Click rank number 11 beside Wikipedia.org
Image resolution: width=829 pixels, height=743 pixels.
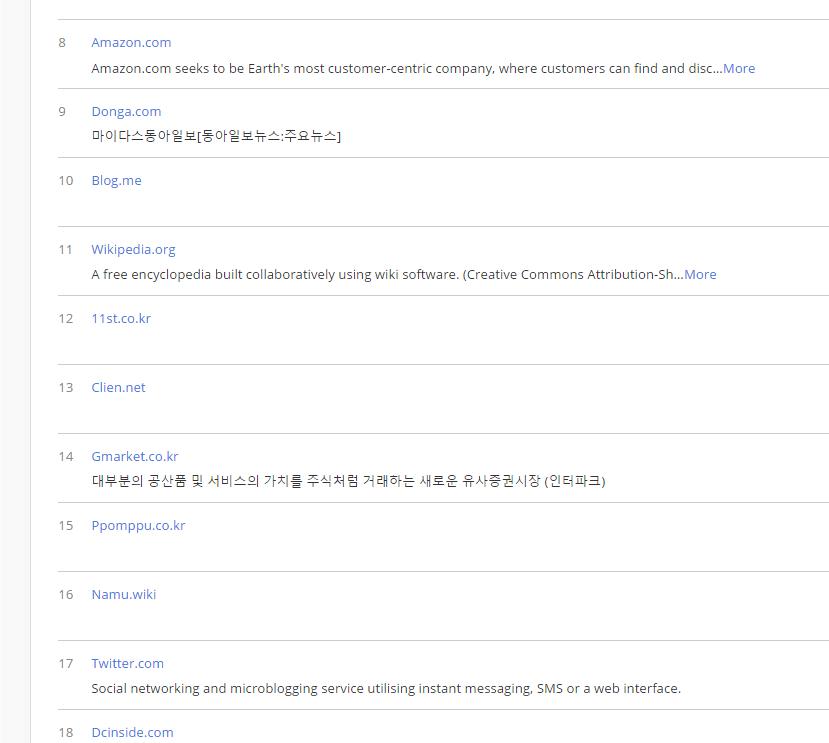pyautogui.click(x=66, y=250)
